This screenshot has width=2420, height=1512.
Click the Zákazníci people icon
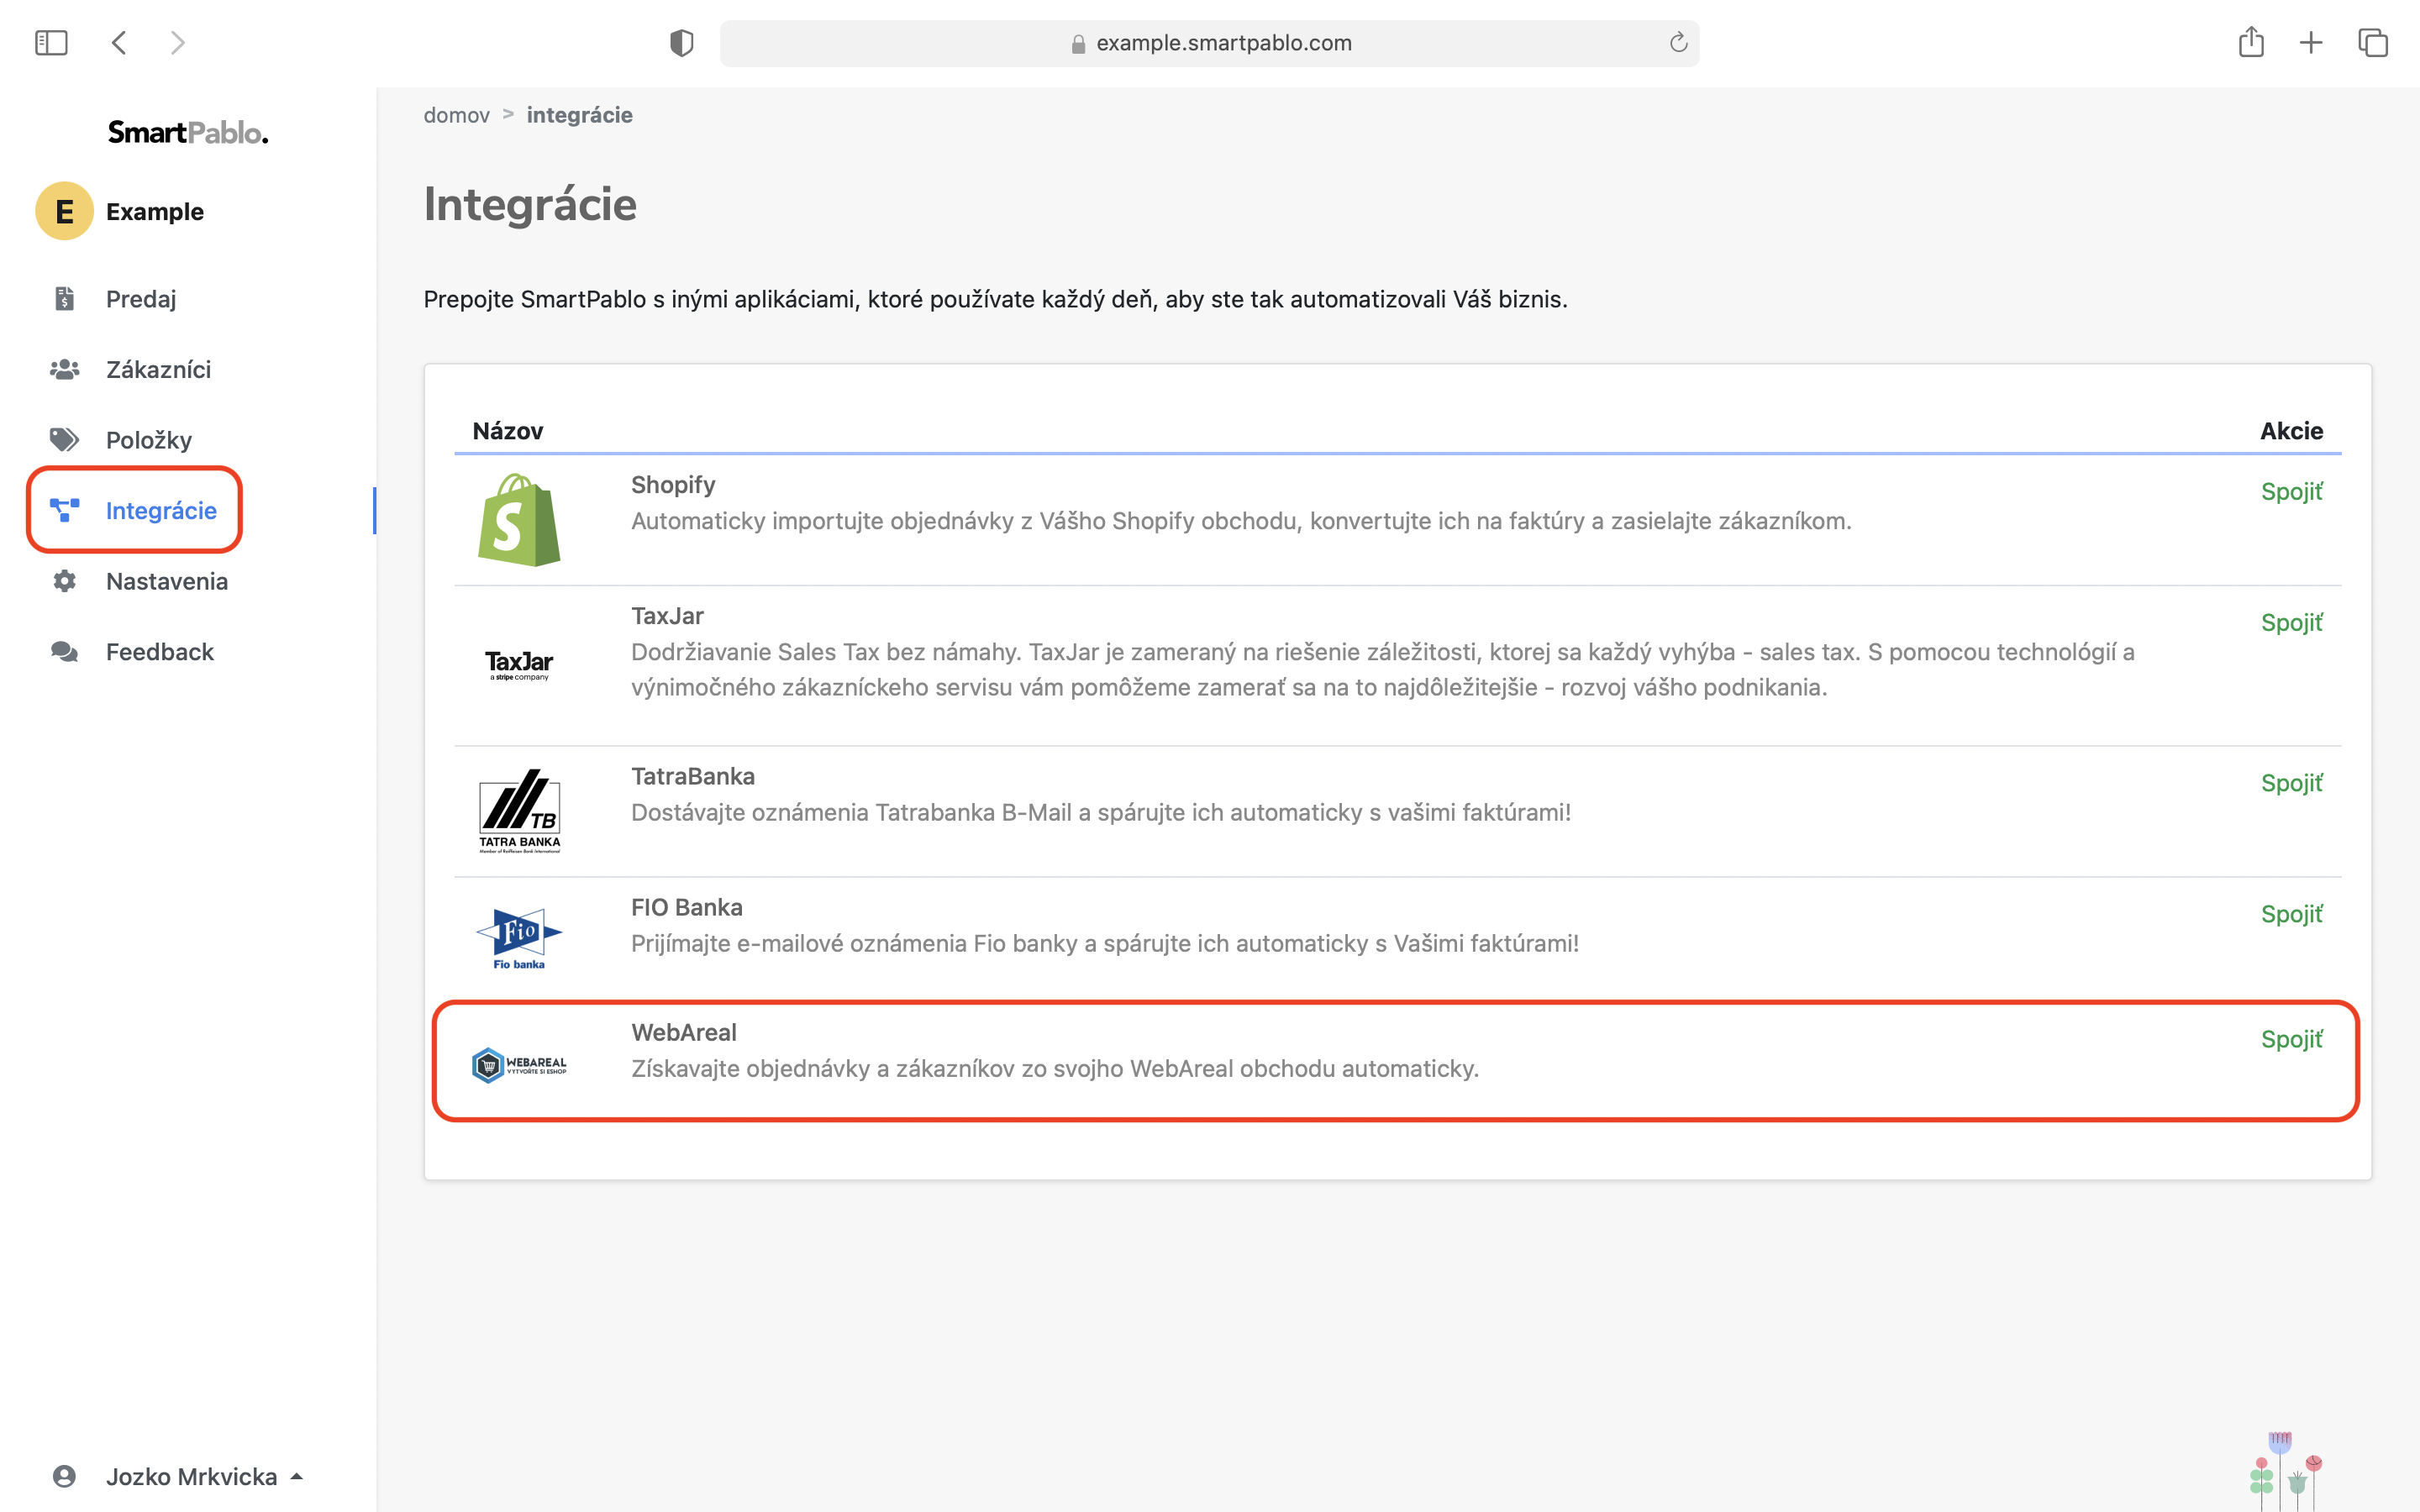click(x=65, y=369)
